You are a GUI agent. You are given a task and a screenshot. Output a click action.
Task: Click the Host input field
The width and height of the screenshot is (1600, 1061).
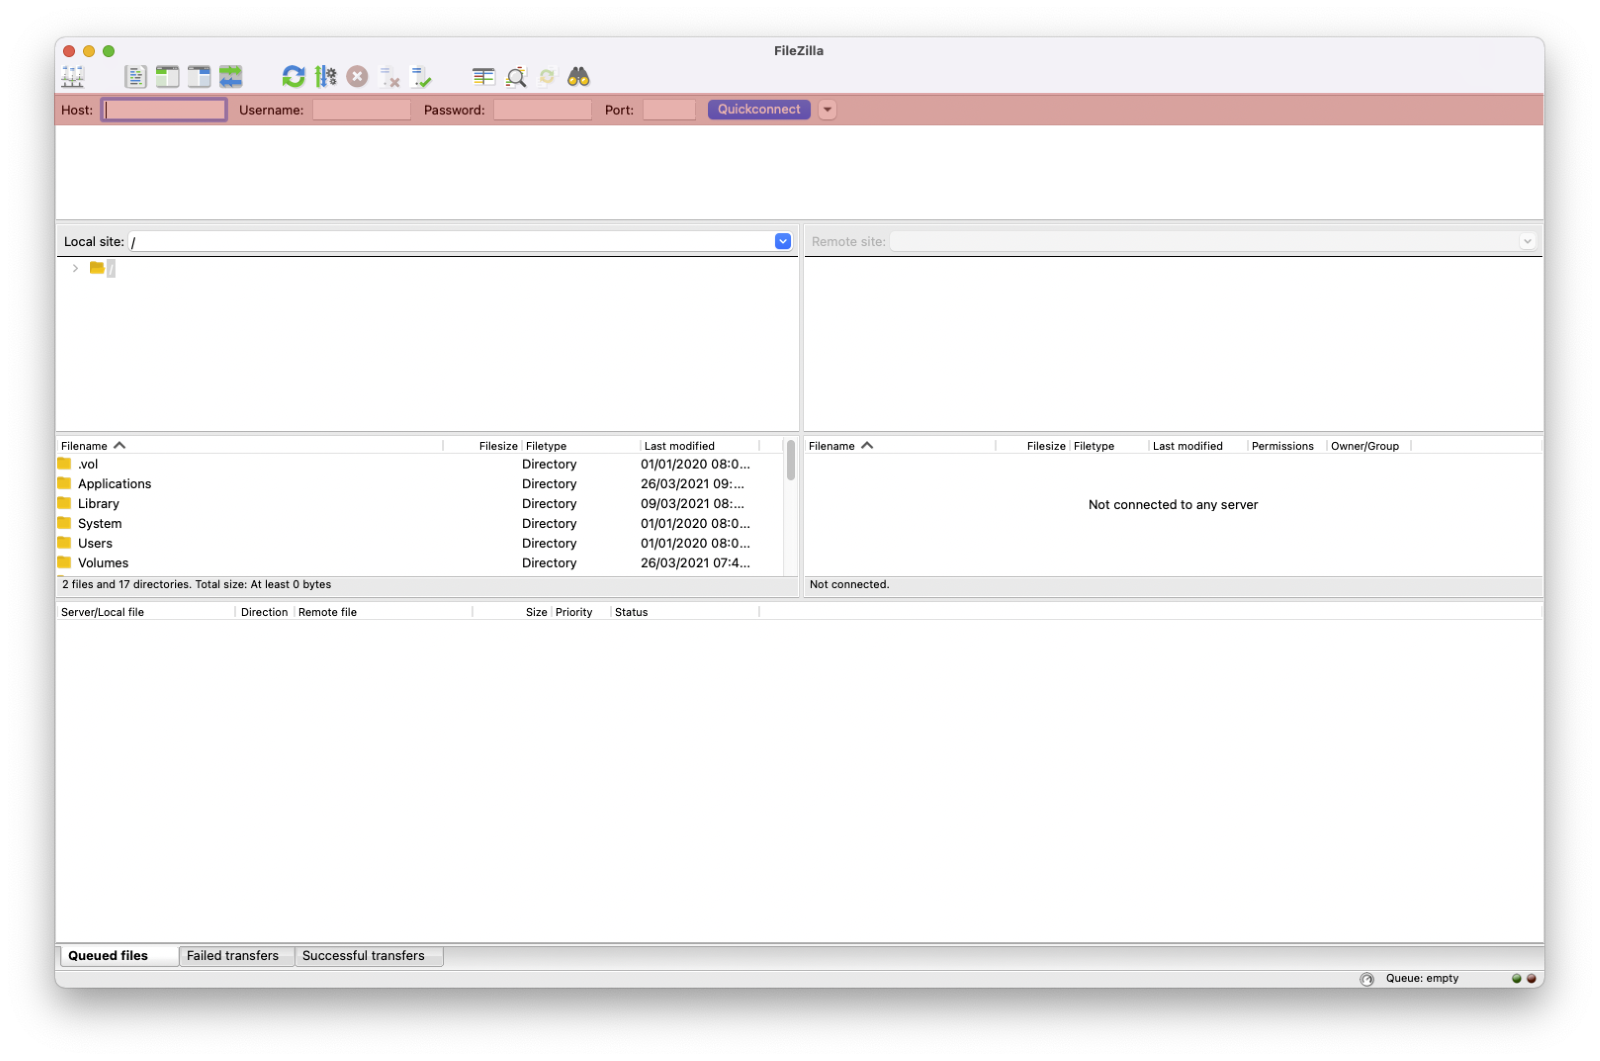pyautogui.click(x=165, y=110)
